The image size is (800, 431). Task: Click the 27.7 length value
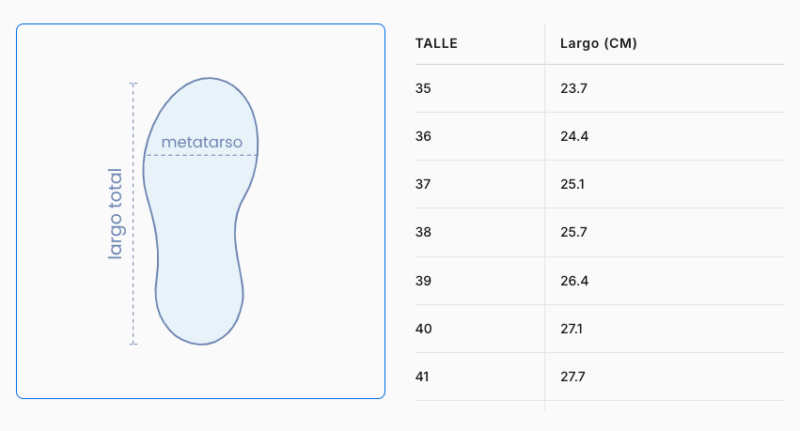(572, 376)
